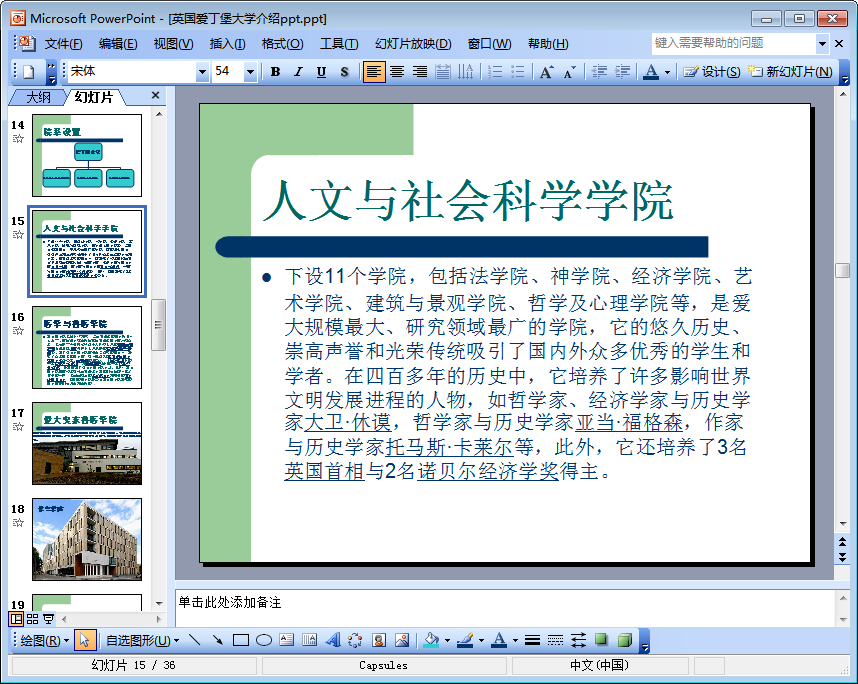This screenshot has width=858, height=684.
Task: Open arrow style options
Action: click(578, 640)
